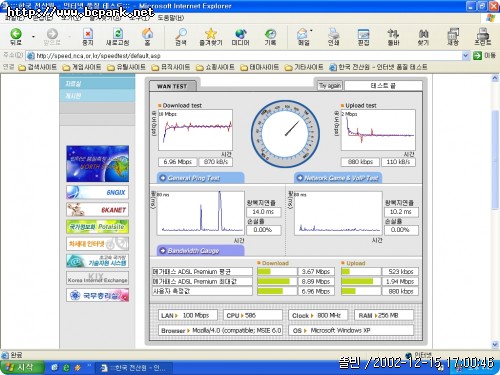Click the Back arrow toolbar icon
The width and height of the screenshot is (500, 375).
point(16,34)
